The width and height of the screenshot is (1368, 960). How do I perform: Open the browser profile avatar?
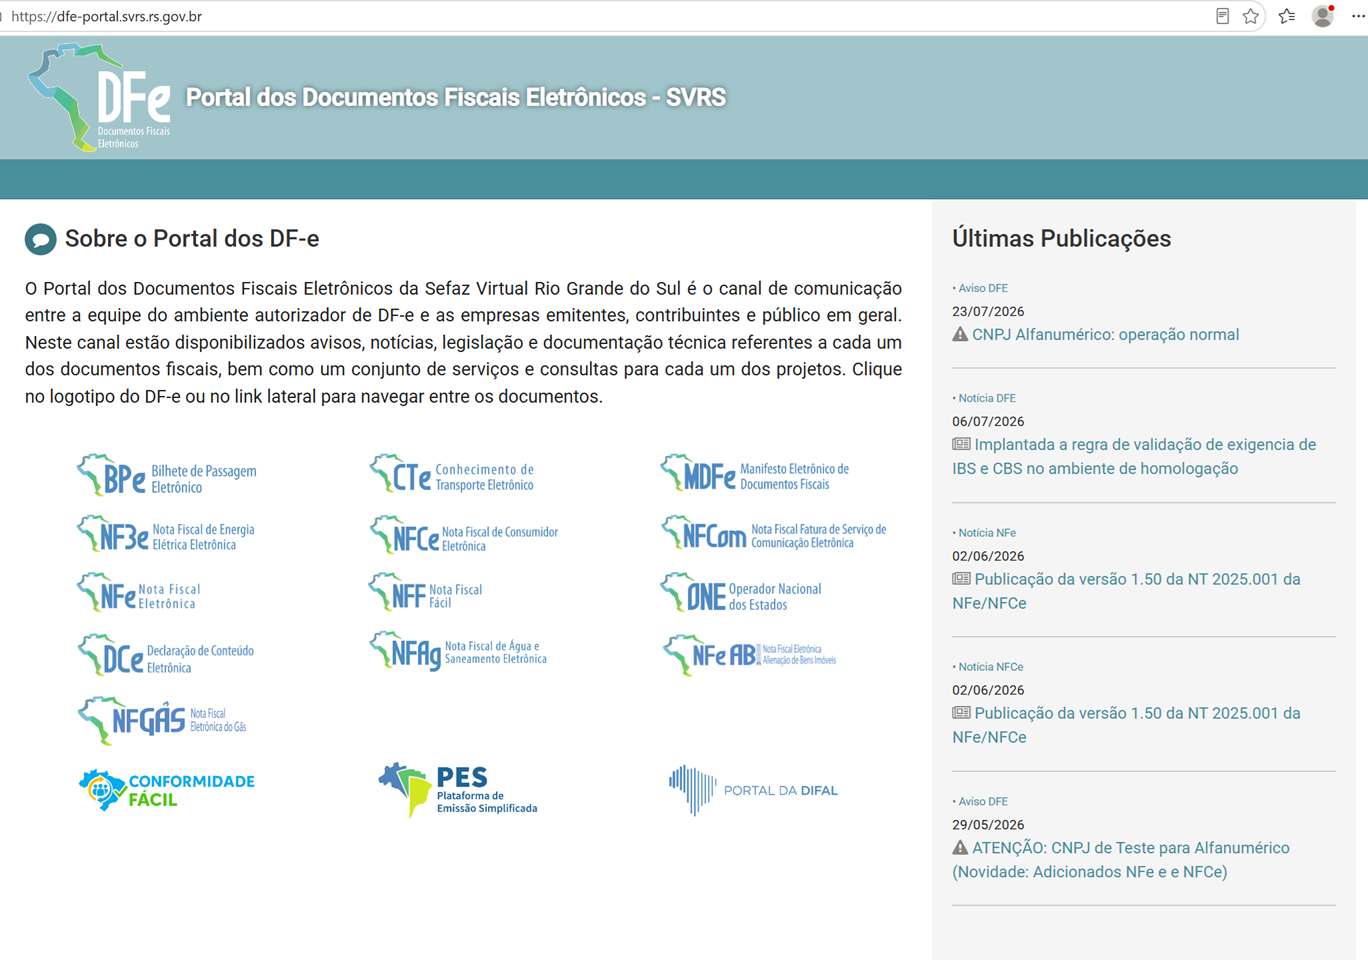point(1323,16)
